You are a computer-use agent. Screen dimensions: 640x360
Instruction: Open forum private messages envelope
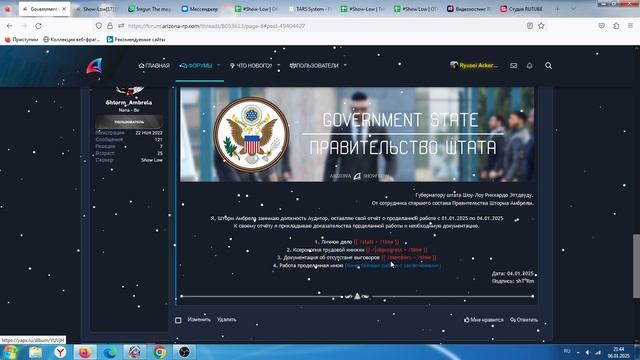point(513,65)
